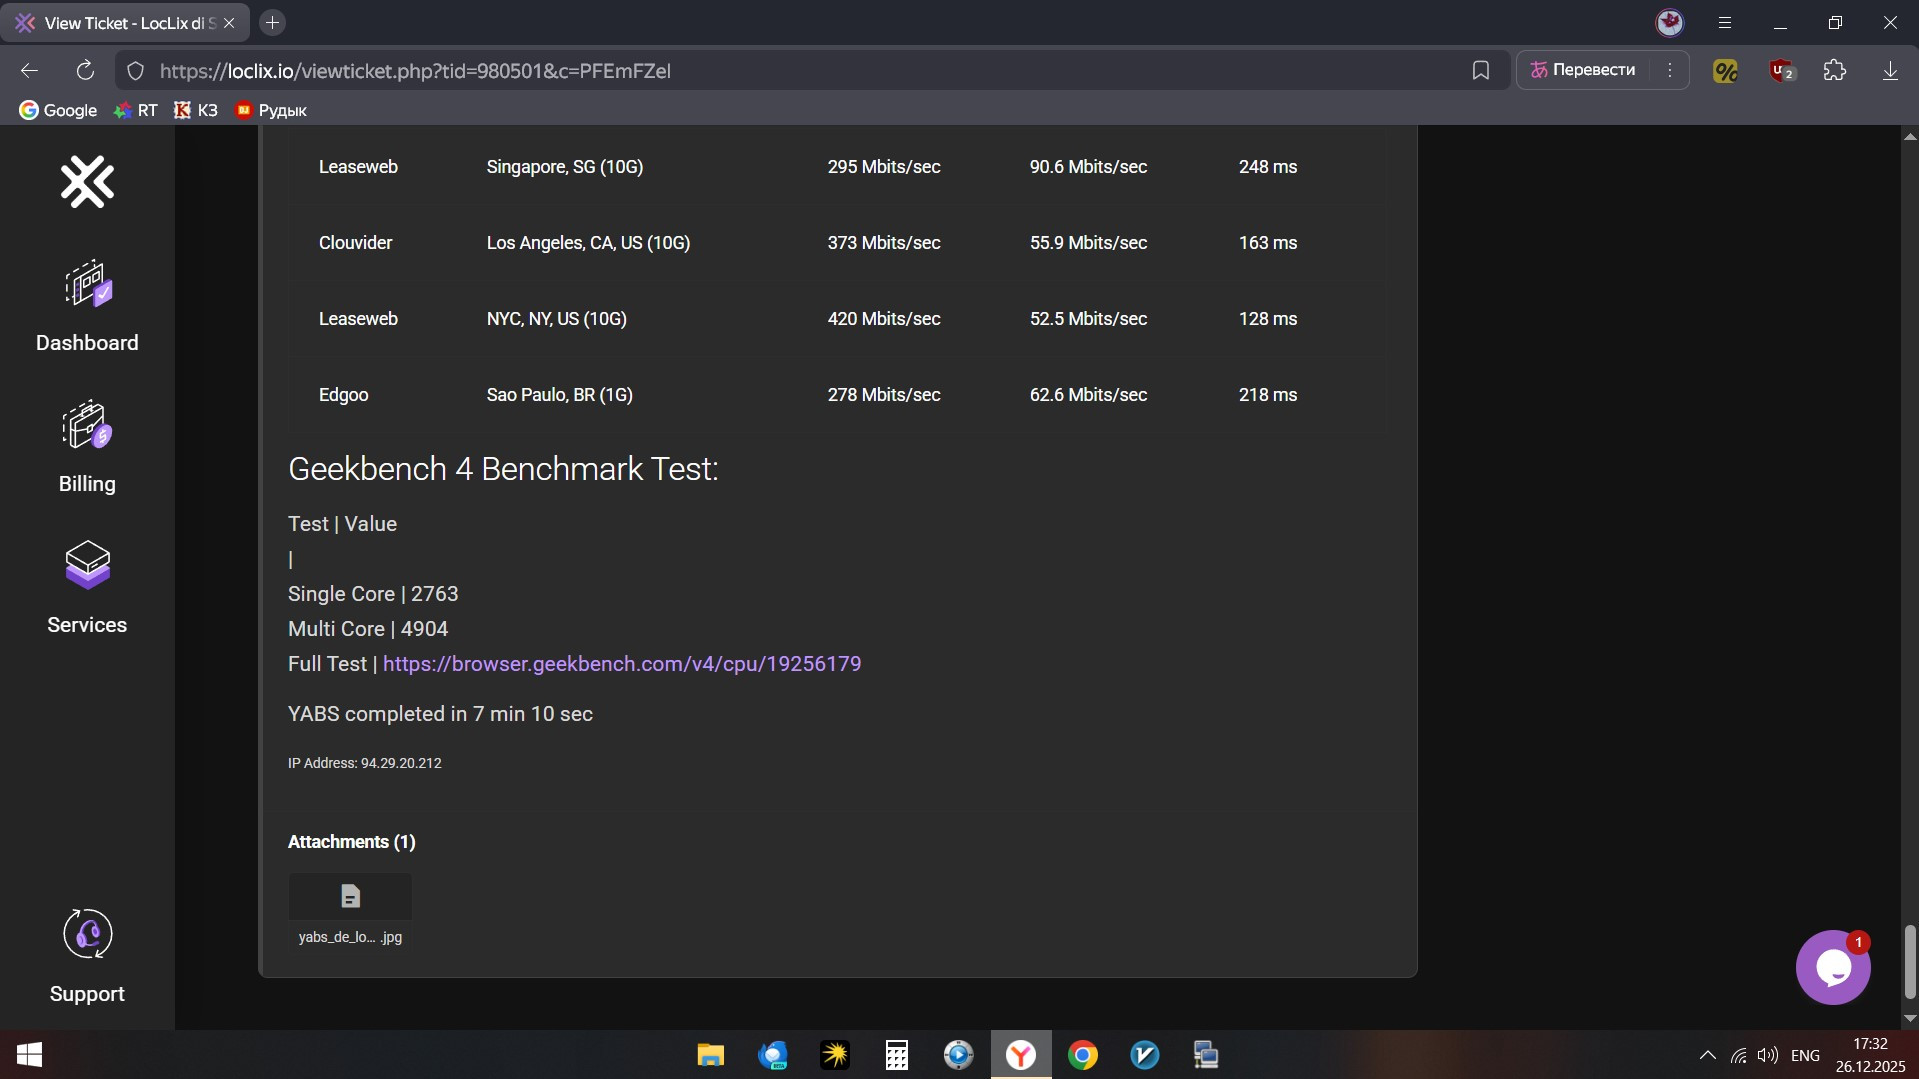Screen dimensions: 1919x1079
Task: Click the LocLix logo in the sidebar
Action: tap(87, 182)
